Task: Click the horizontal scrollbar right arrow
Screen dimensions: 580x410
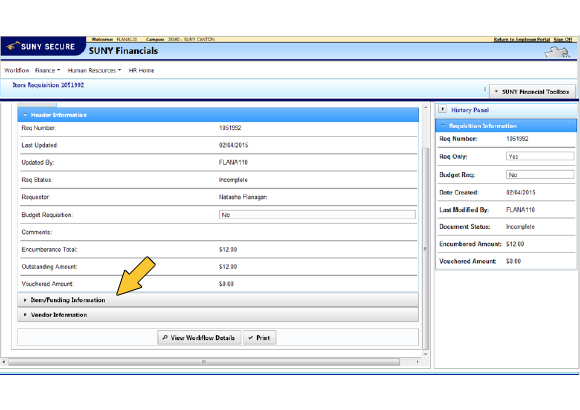Action: point(418,362)
